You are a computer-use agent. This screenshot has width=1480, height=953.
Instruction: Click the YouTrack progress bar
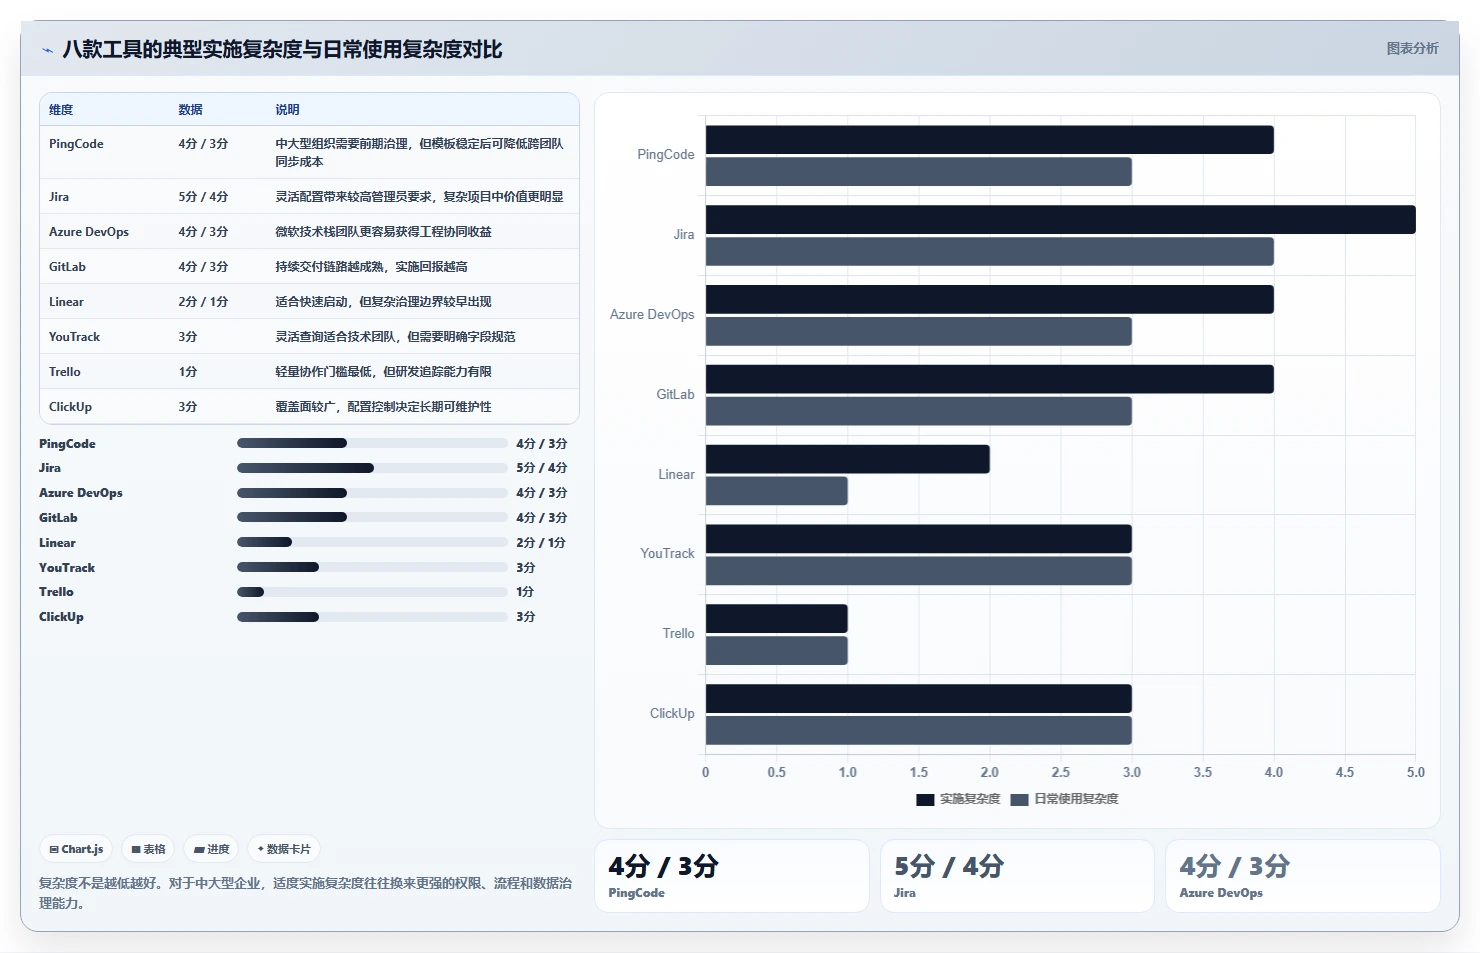(372, 567)
